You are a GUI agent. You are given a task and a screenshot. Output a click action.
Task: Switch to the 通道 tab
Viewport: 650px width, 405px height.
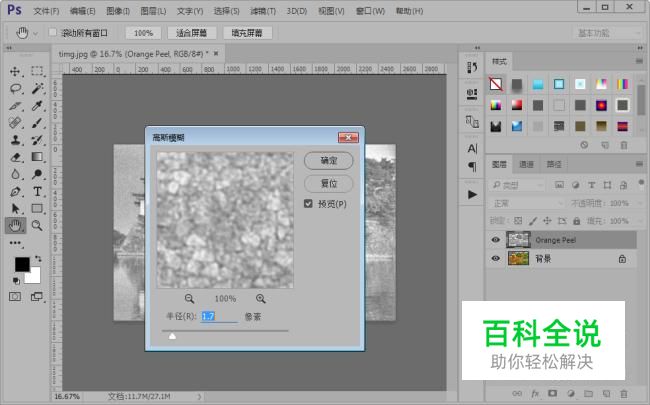pyautogui.click(x=526, y=164)
